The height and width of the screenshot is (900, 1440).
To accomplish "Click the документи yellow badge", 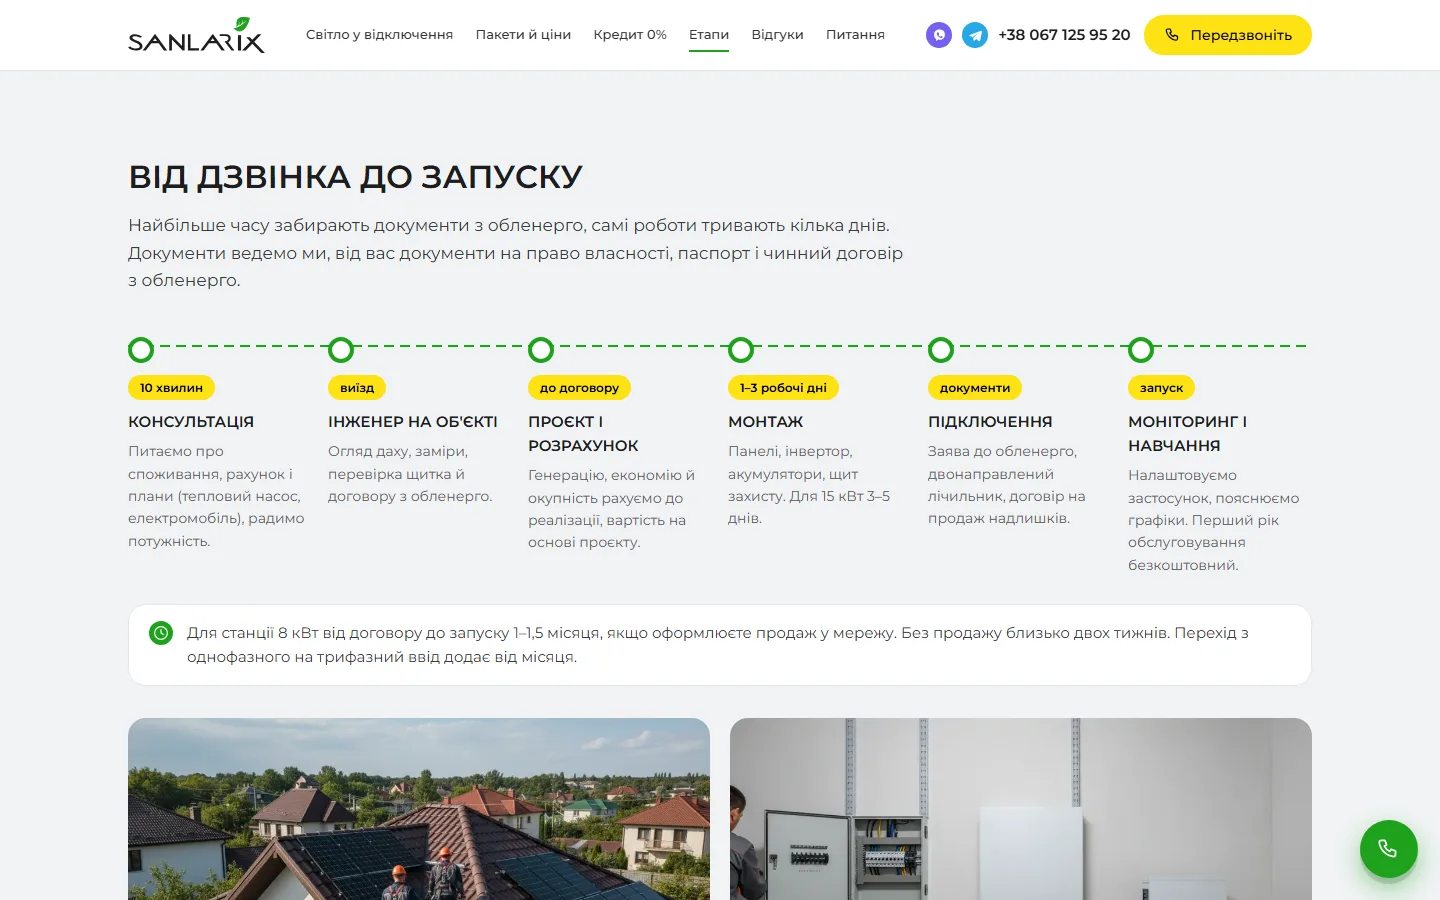I will click(x=975, y=388).
